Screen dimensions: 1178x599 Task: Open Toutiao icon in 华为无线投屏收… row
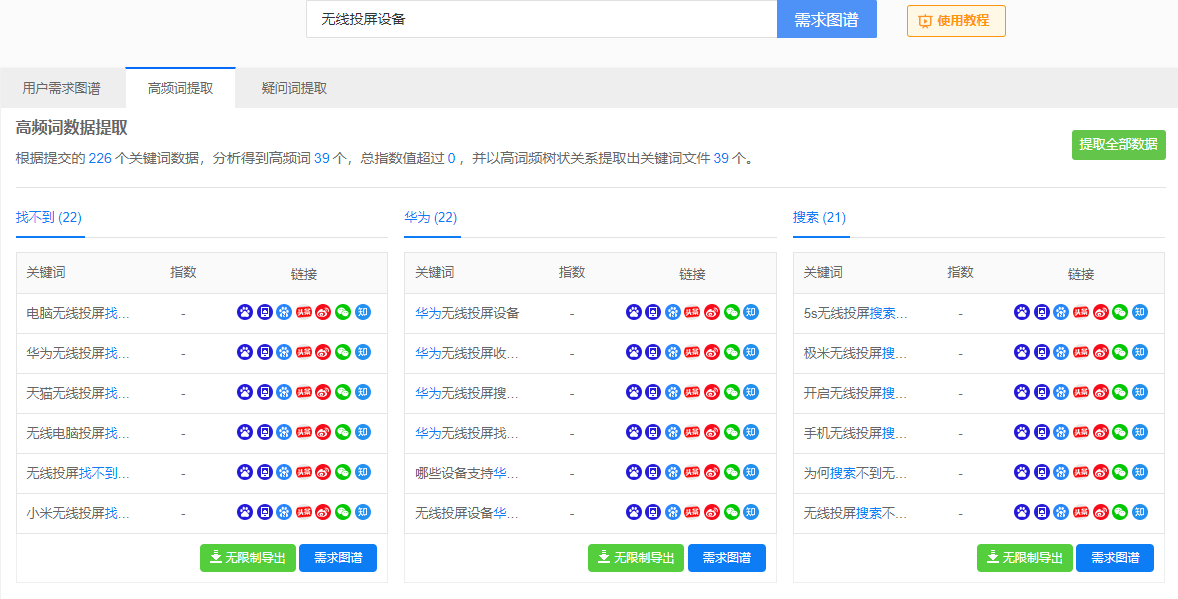tap(693, 352)
